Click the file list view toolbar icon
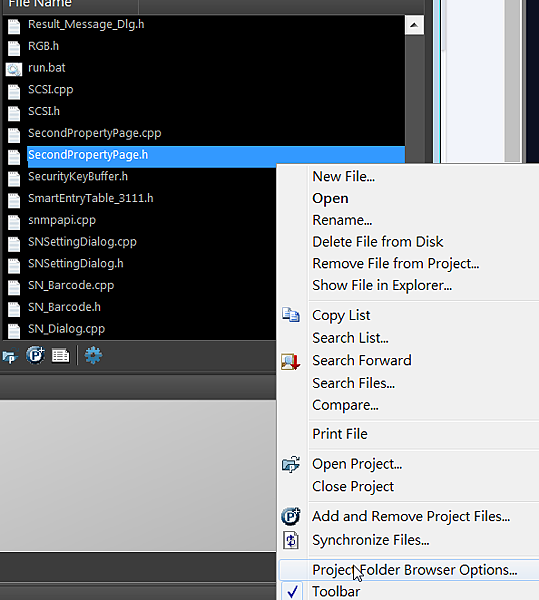 60,356
